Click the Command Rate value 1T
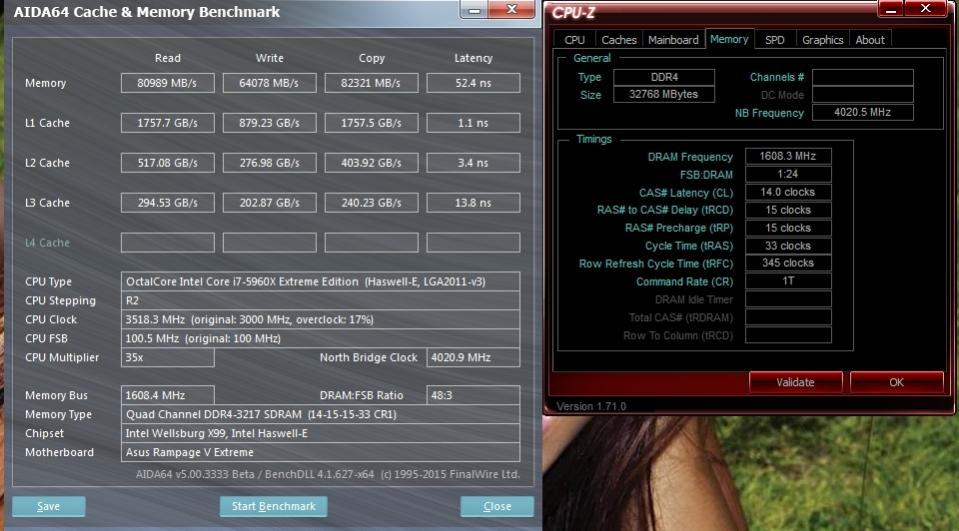Viewport: 959px width, 531px height. 788,281
